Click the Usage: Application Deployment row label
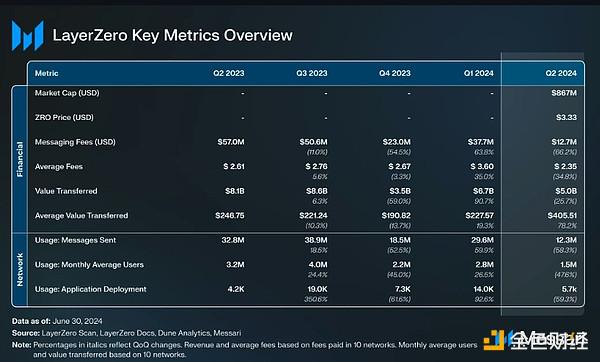Screen dimensions: 600x362 91,289
